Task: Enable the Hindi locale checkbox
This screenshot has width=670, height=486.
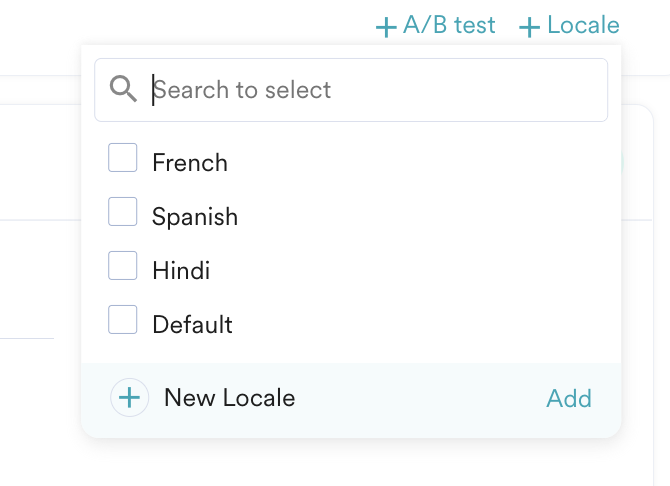Action: [x=123, y=266]
